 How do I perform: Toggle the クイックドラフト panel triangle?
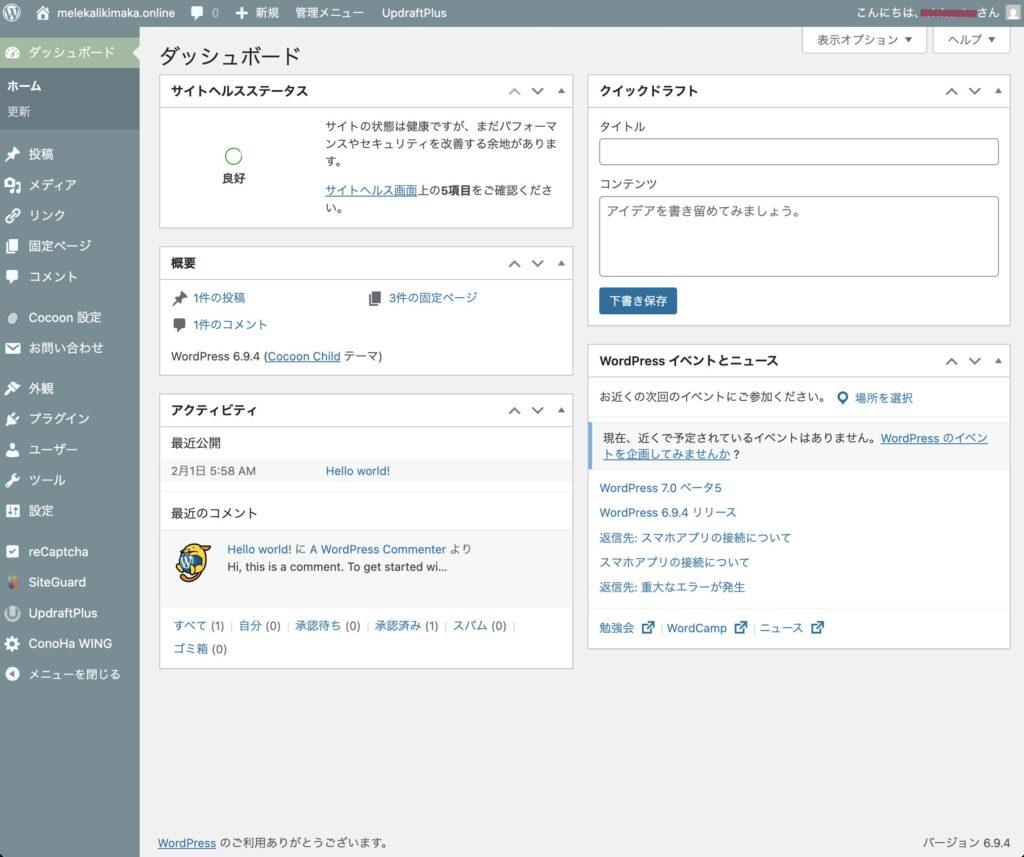click(998, 91)
